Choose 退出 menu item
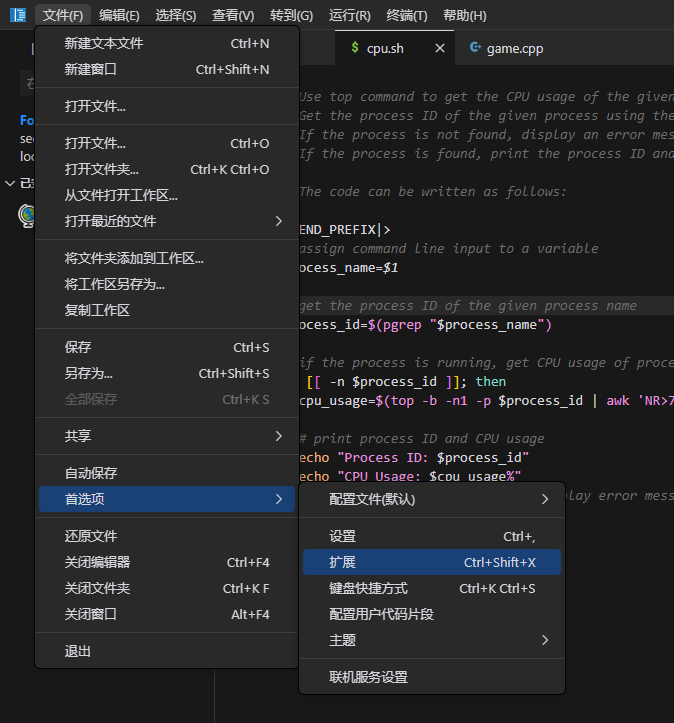 pos(167,652)
